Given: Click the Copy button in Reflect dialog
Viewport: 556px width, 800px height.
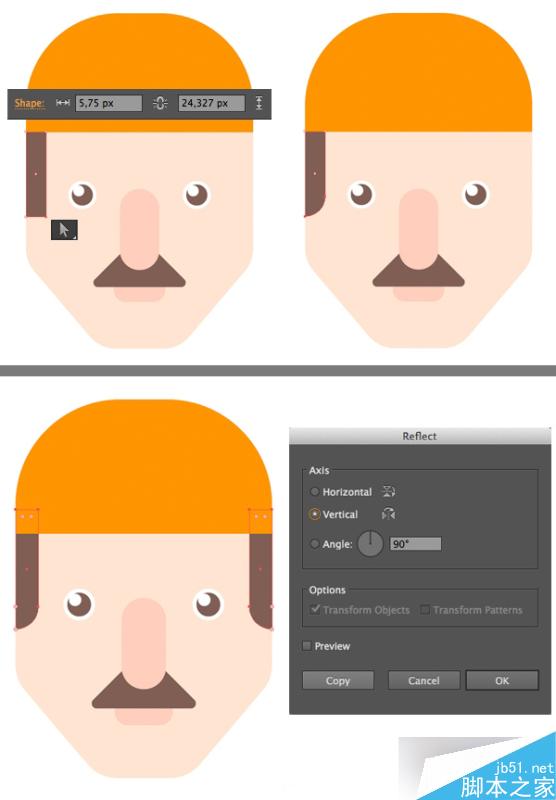Looking at the screenshot, I should [338, 681].
